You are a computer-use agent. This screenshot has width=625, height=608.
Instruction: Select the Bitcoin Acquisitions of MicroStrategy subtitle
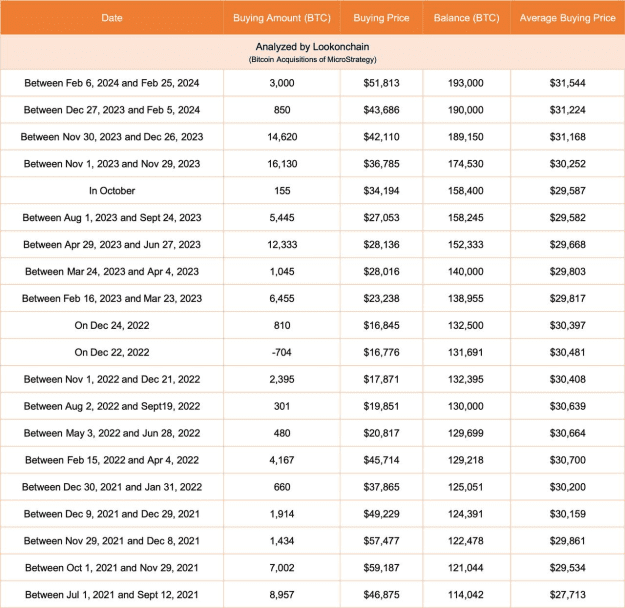312,60
